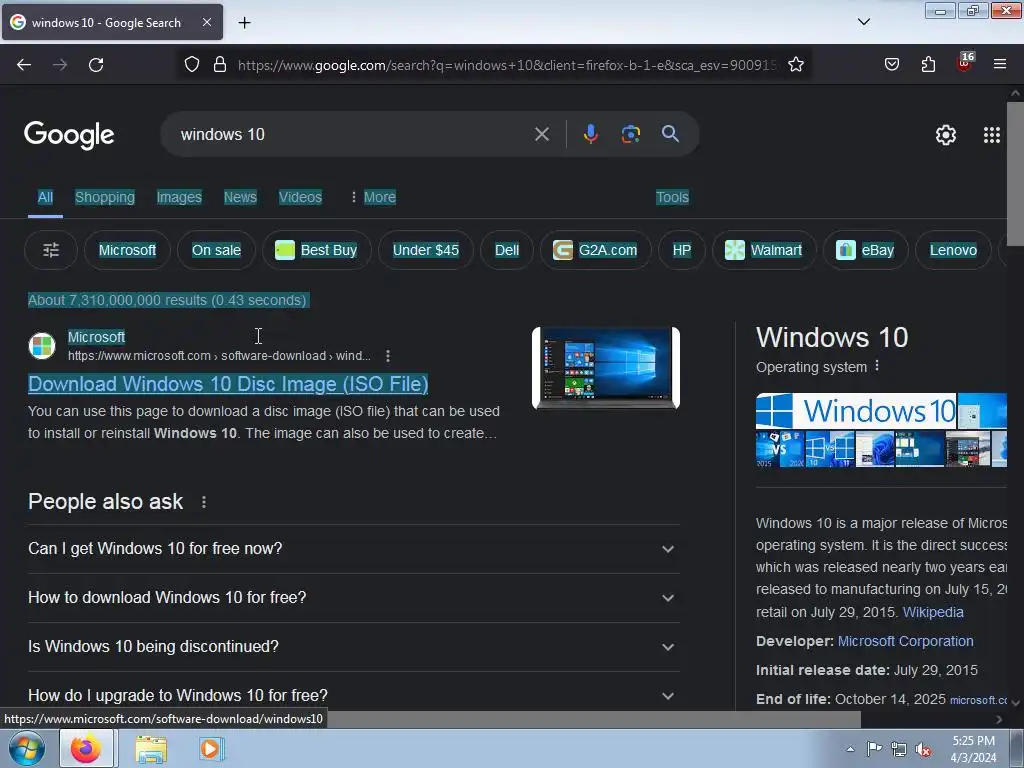
Task: Reload the current page
Action: tap(96, 65)
